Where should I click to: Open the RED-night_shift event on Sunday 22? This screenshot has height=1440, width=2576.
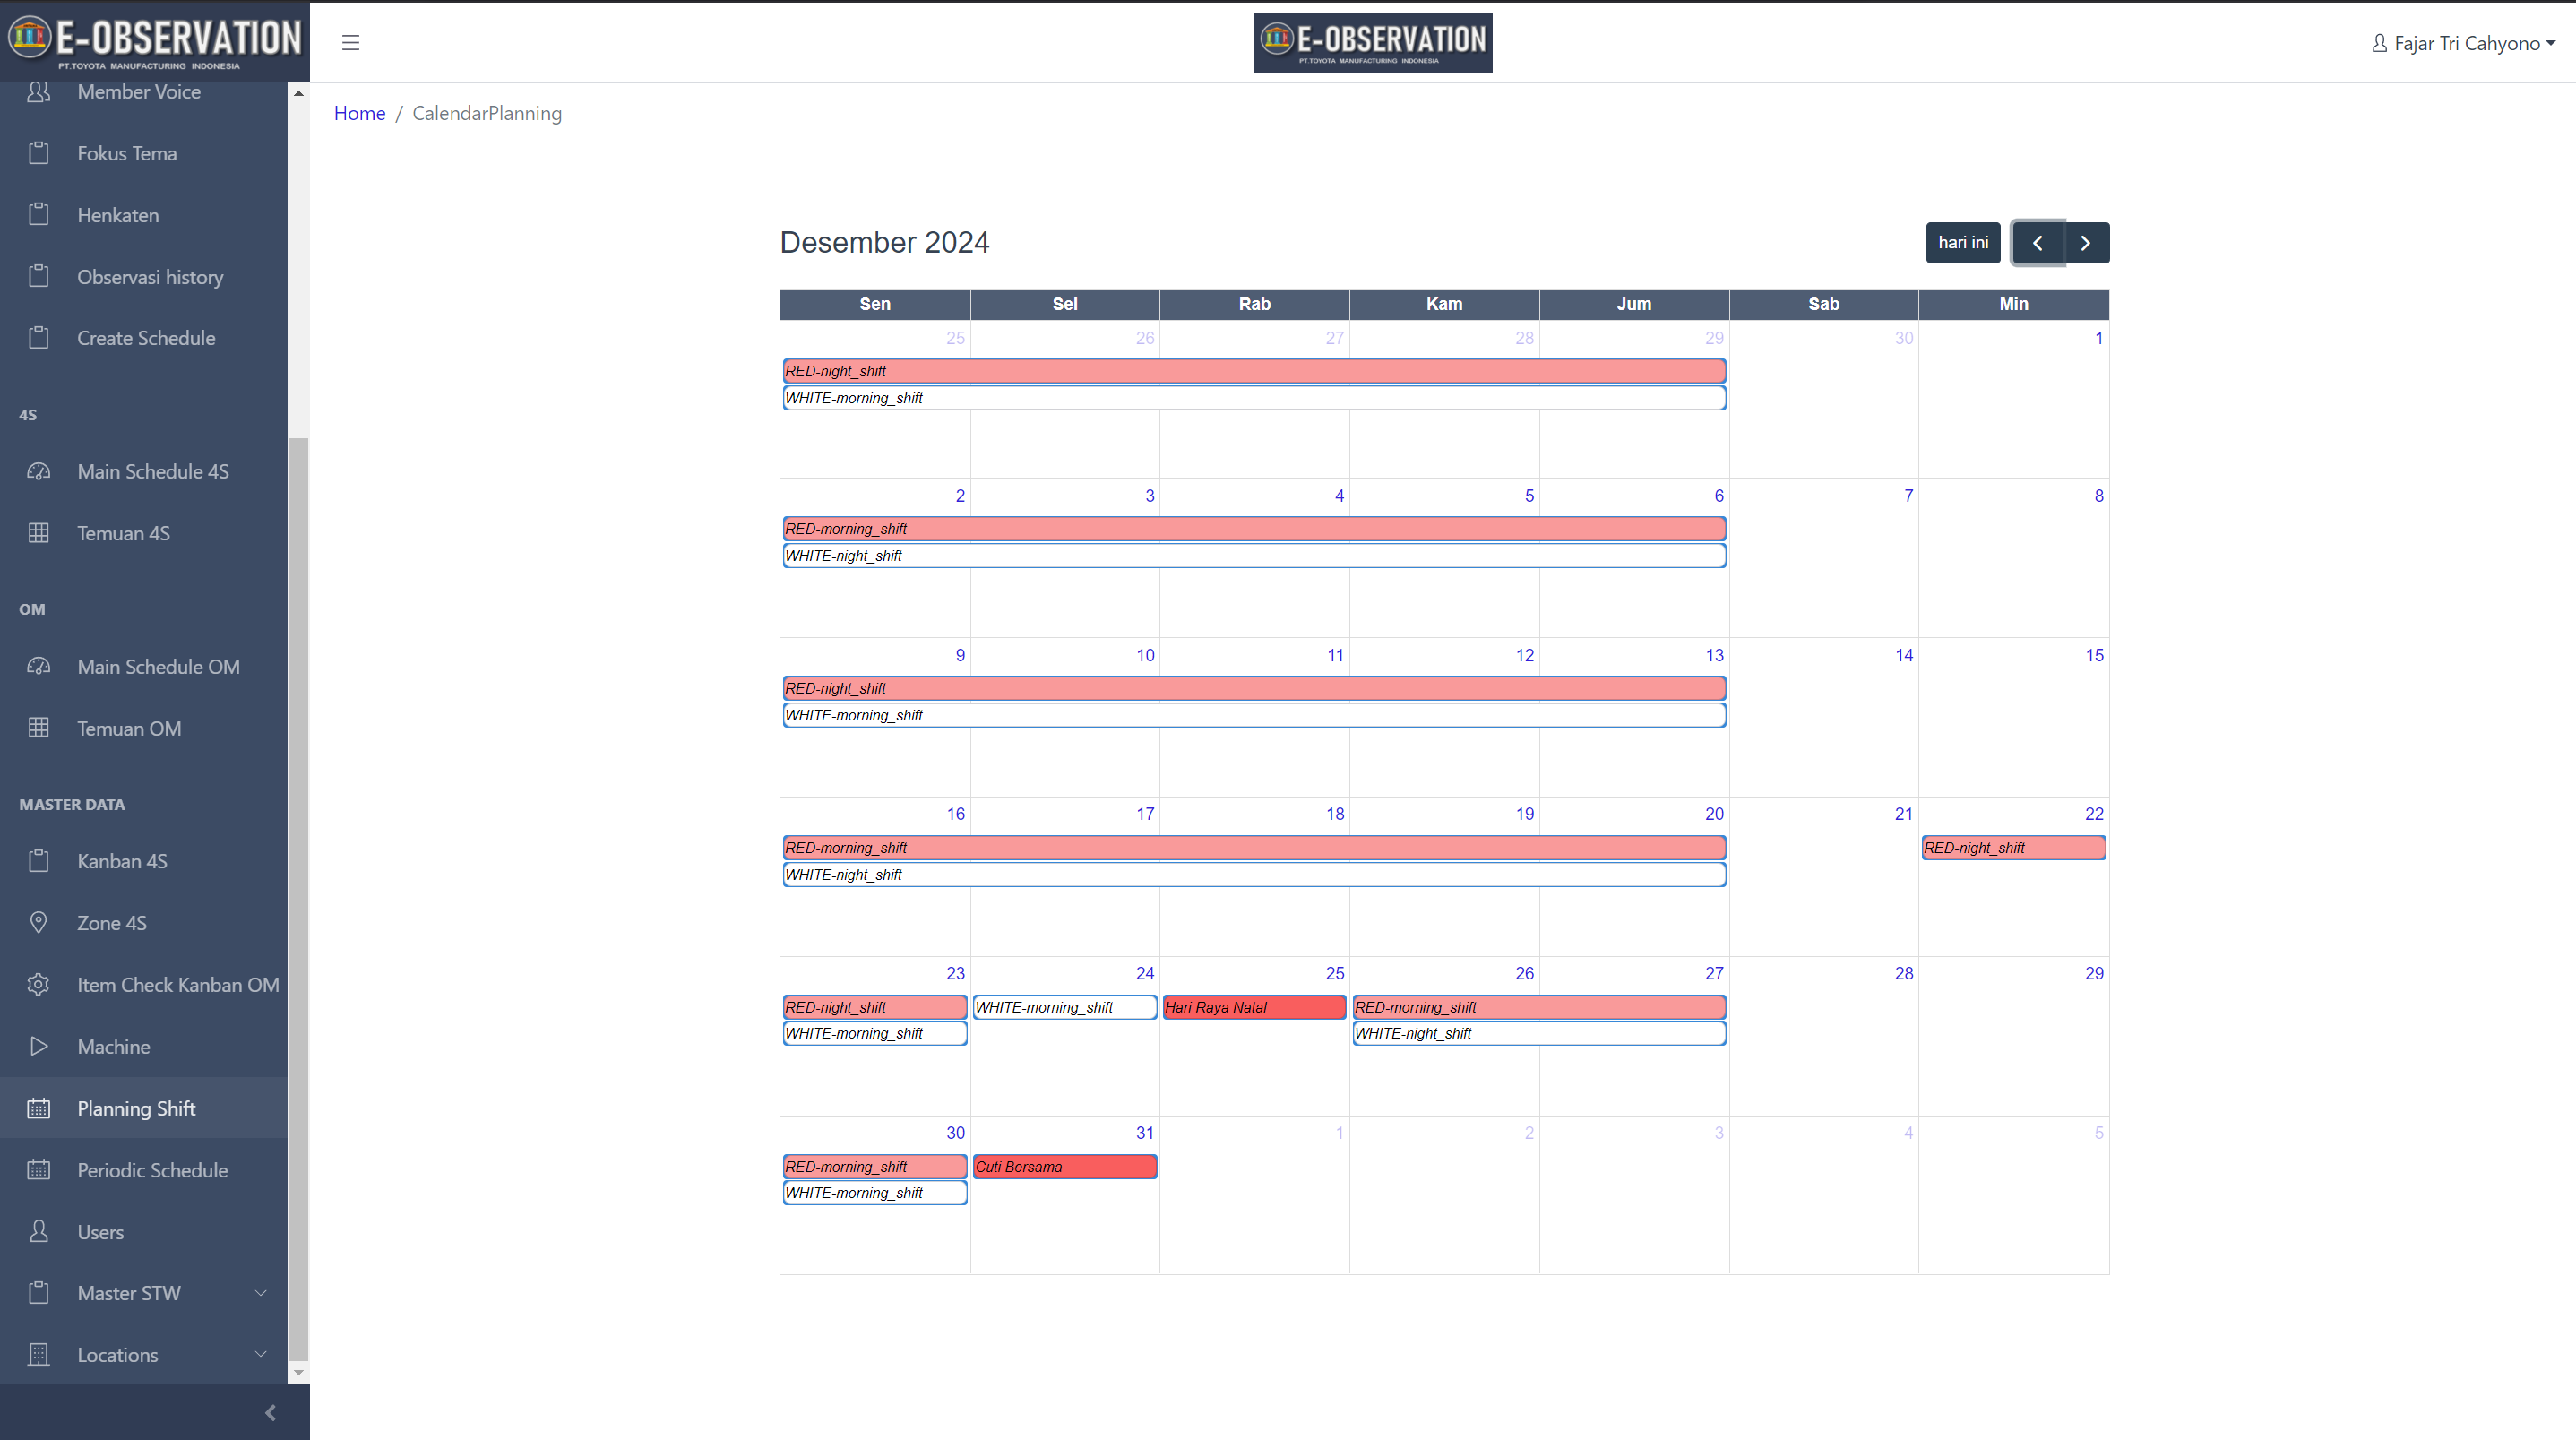2014,848
